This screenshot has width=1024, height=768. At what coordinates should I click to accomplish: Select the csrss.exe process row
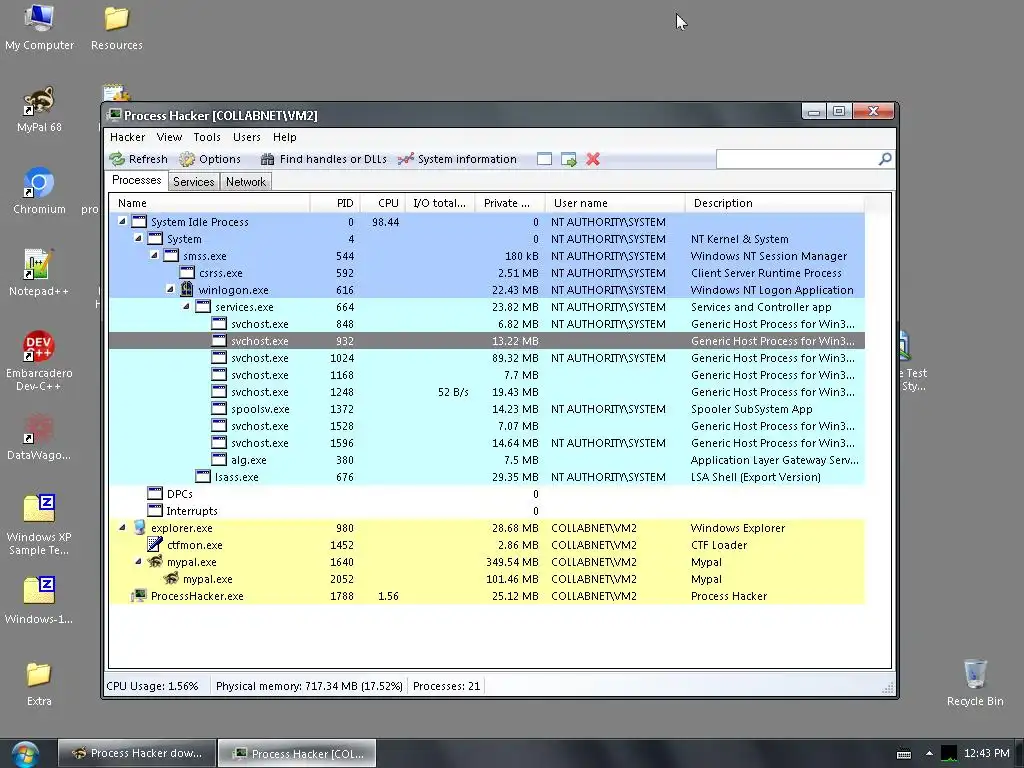[x=487, y=273]
